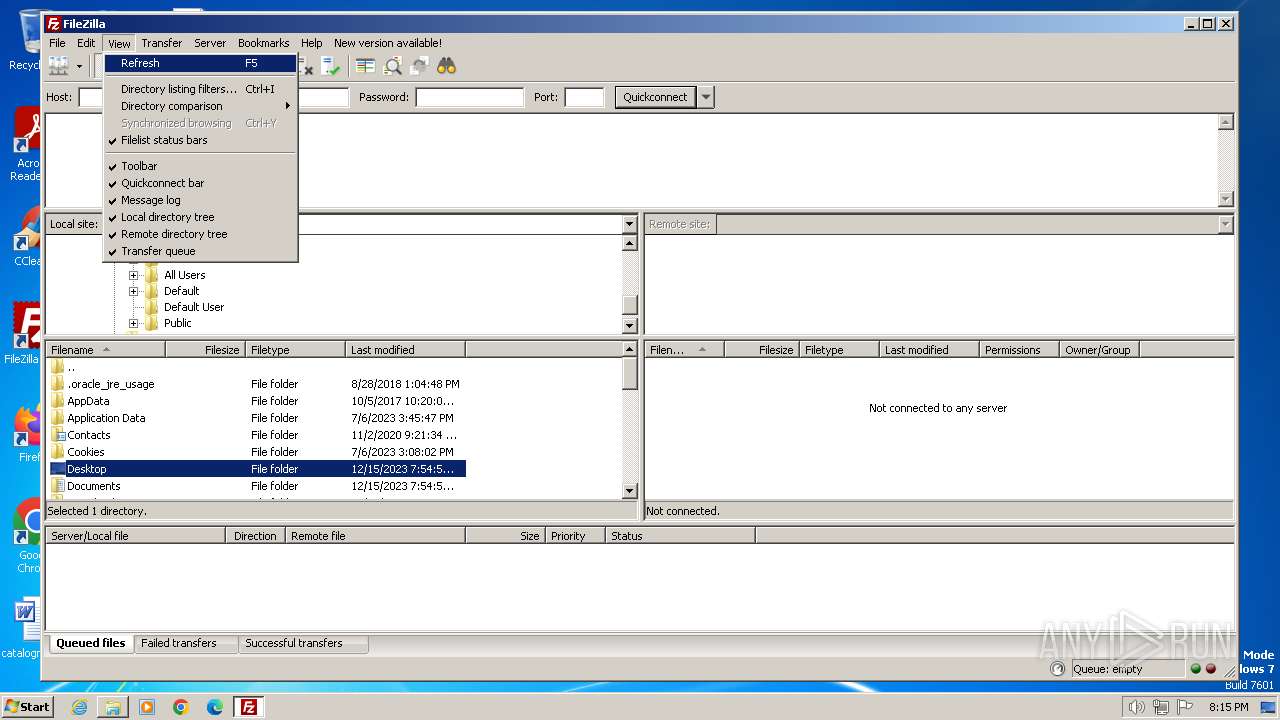Open the directory listing filters icon
The width and height of the screenshot is (1280, 720).
(x=366, y=66)
